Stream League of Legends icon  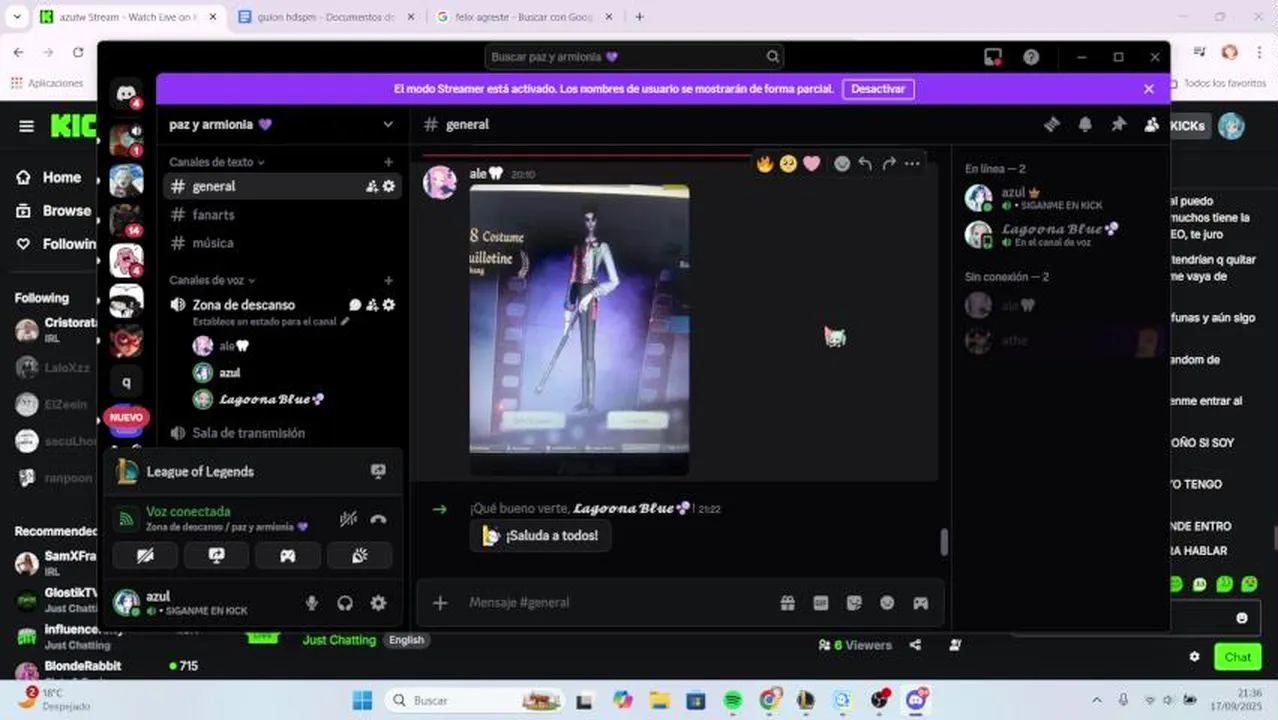point(378,471)
